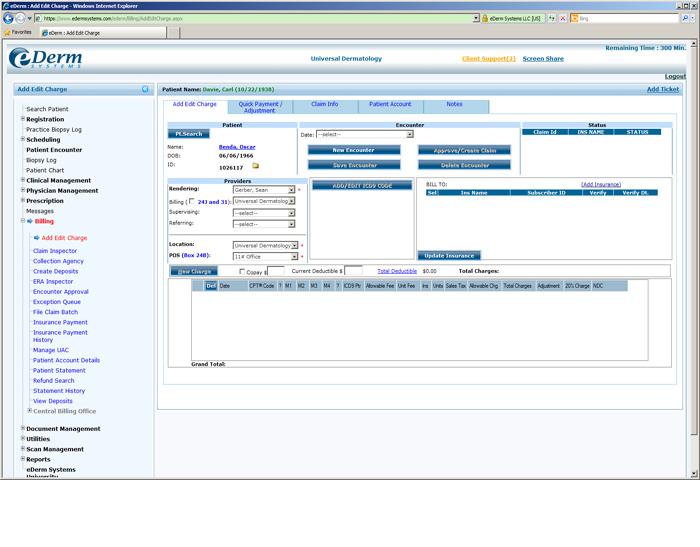Click in the Copay amount field
Viewport: 700px width, 547px height.
tap(276, 271)
